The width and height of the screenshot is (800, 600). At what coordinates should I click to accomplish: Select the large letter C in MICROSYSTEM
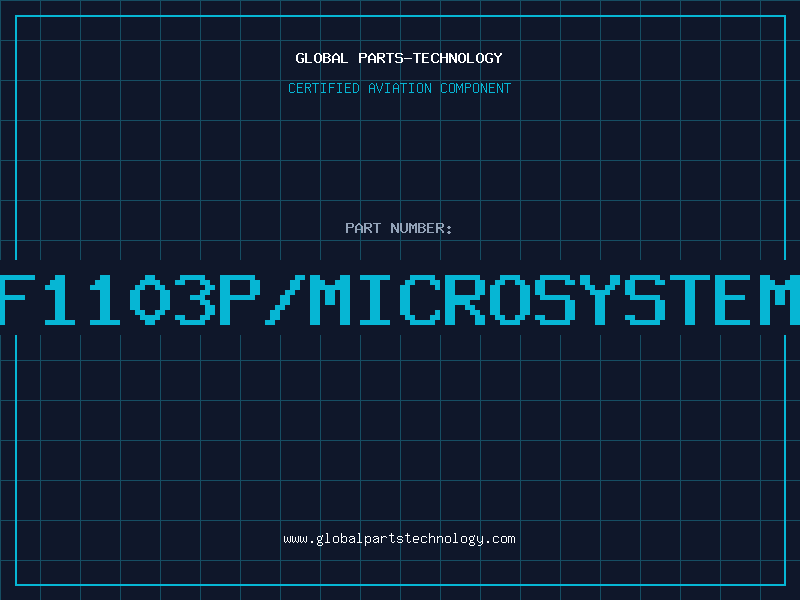click(x=420, y=300)
